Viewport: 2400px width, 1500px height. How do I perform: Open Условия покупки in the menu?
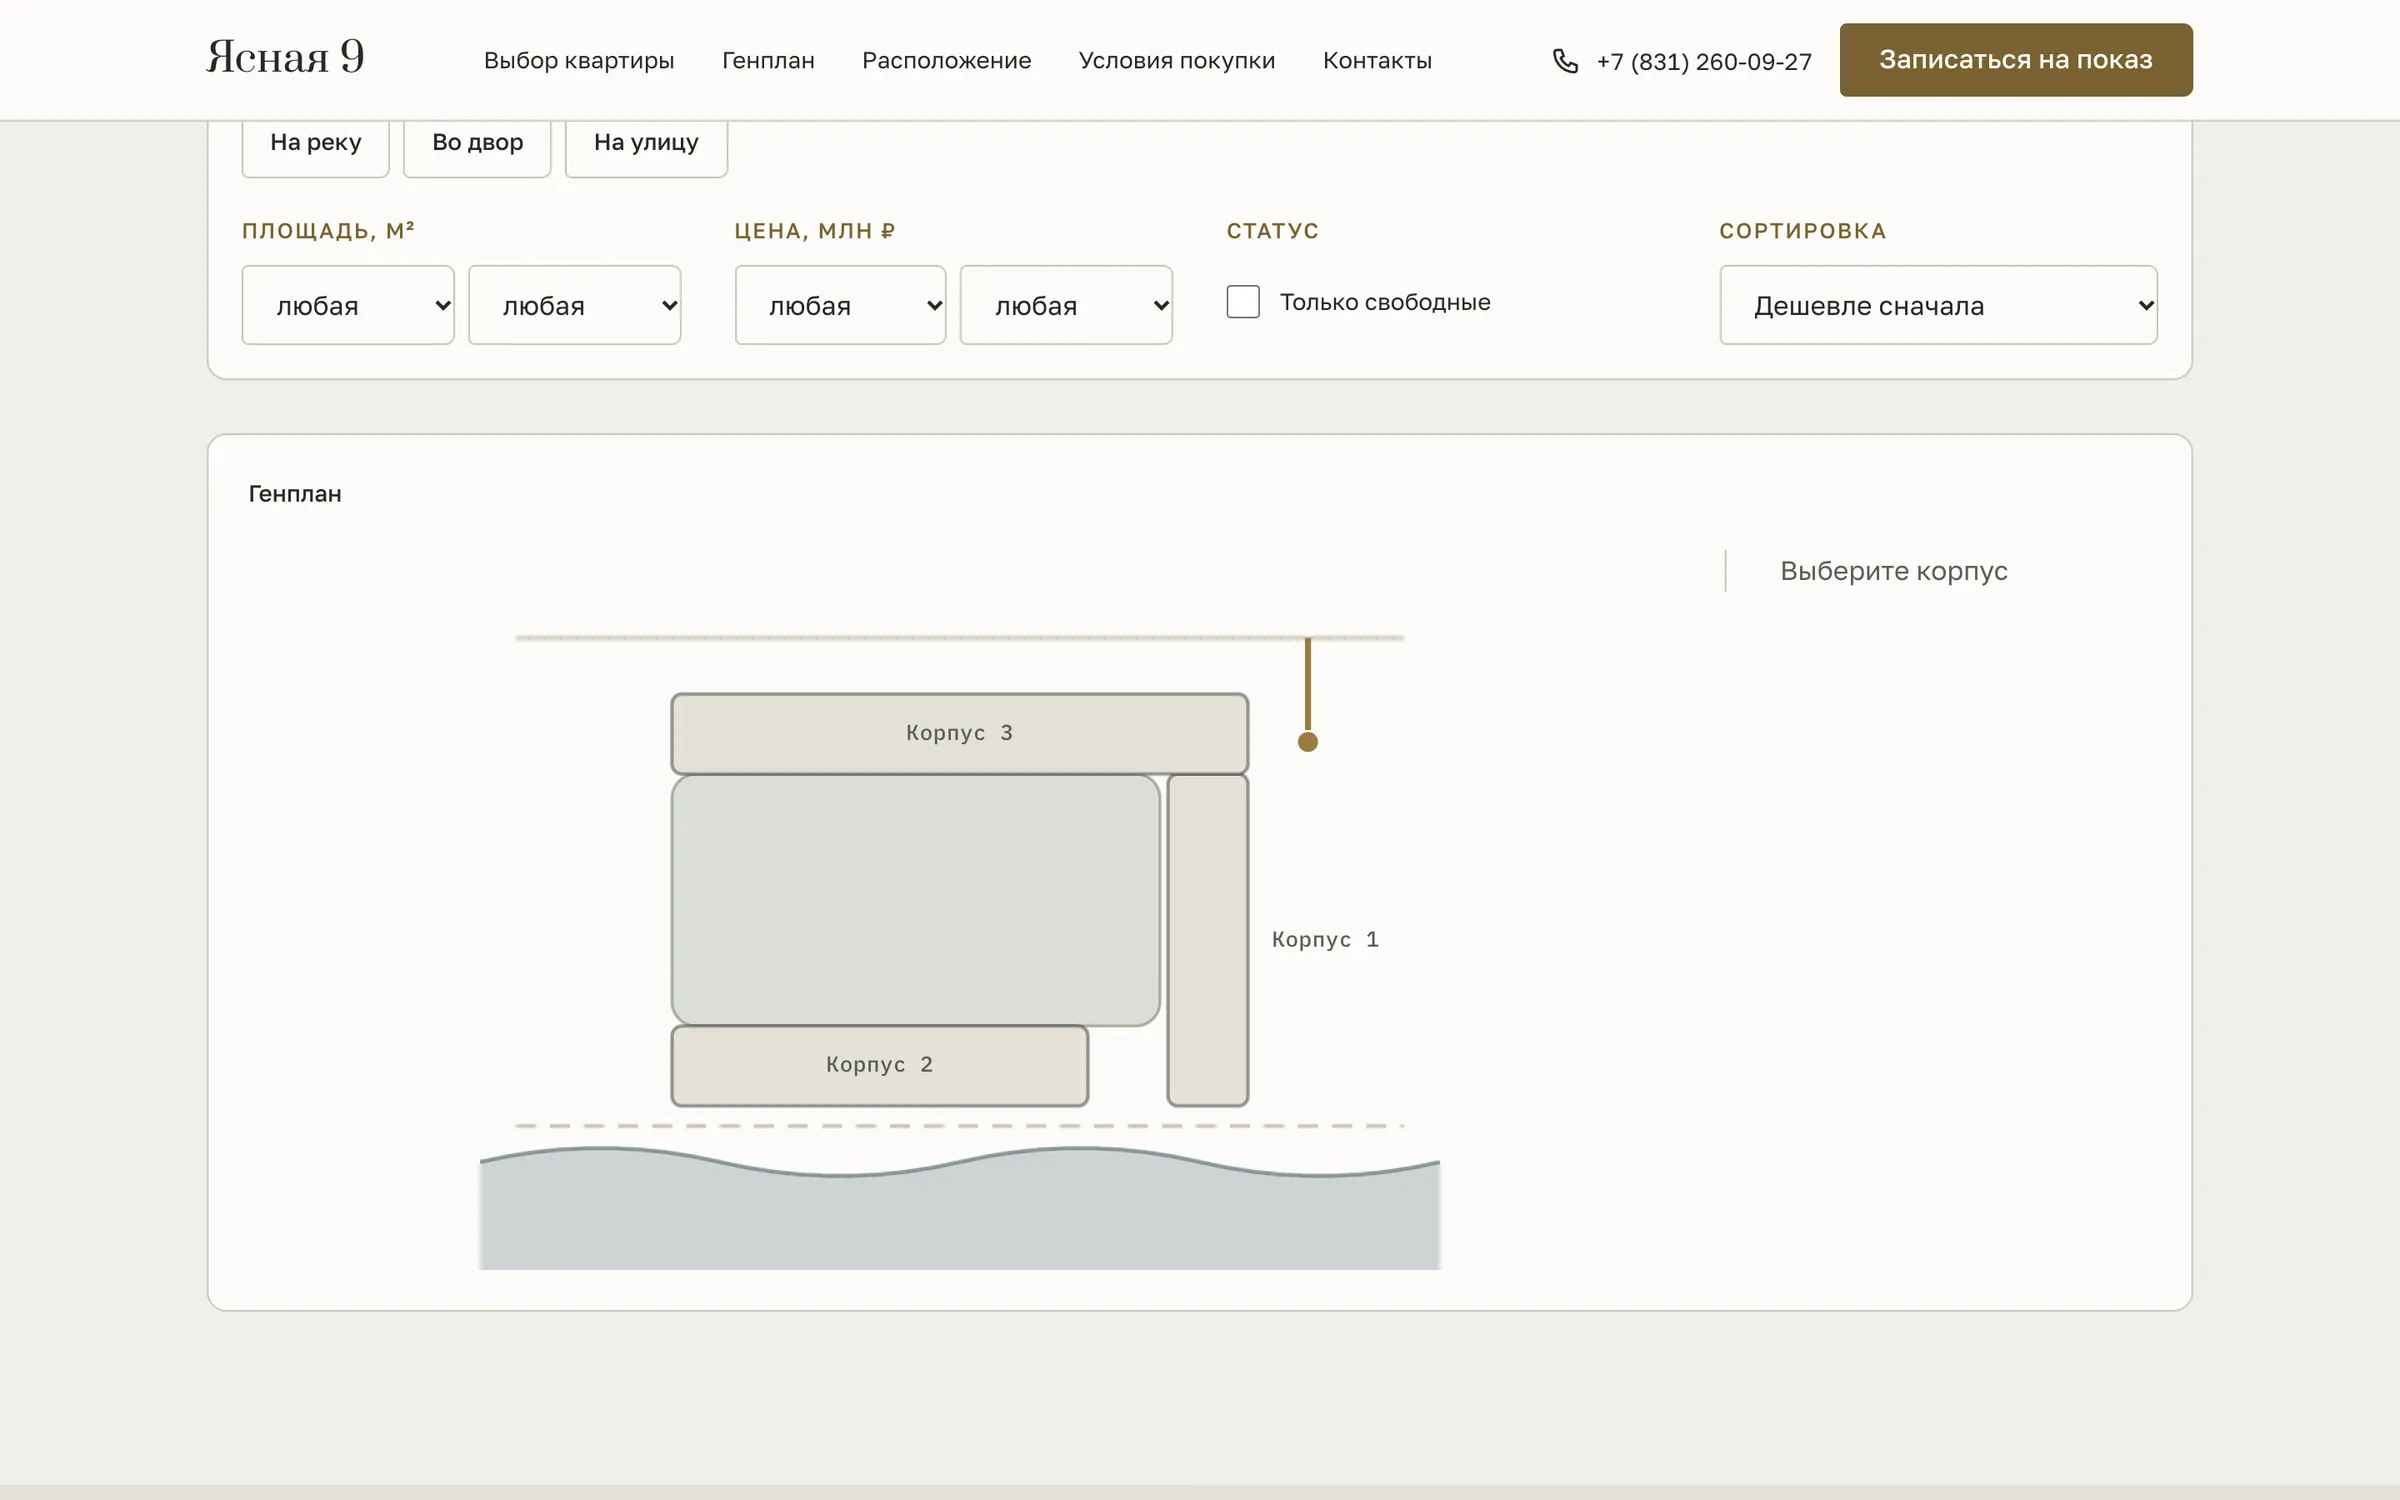click(x=1177, y=60)
